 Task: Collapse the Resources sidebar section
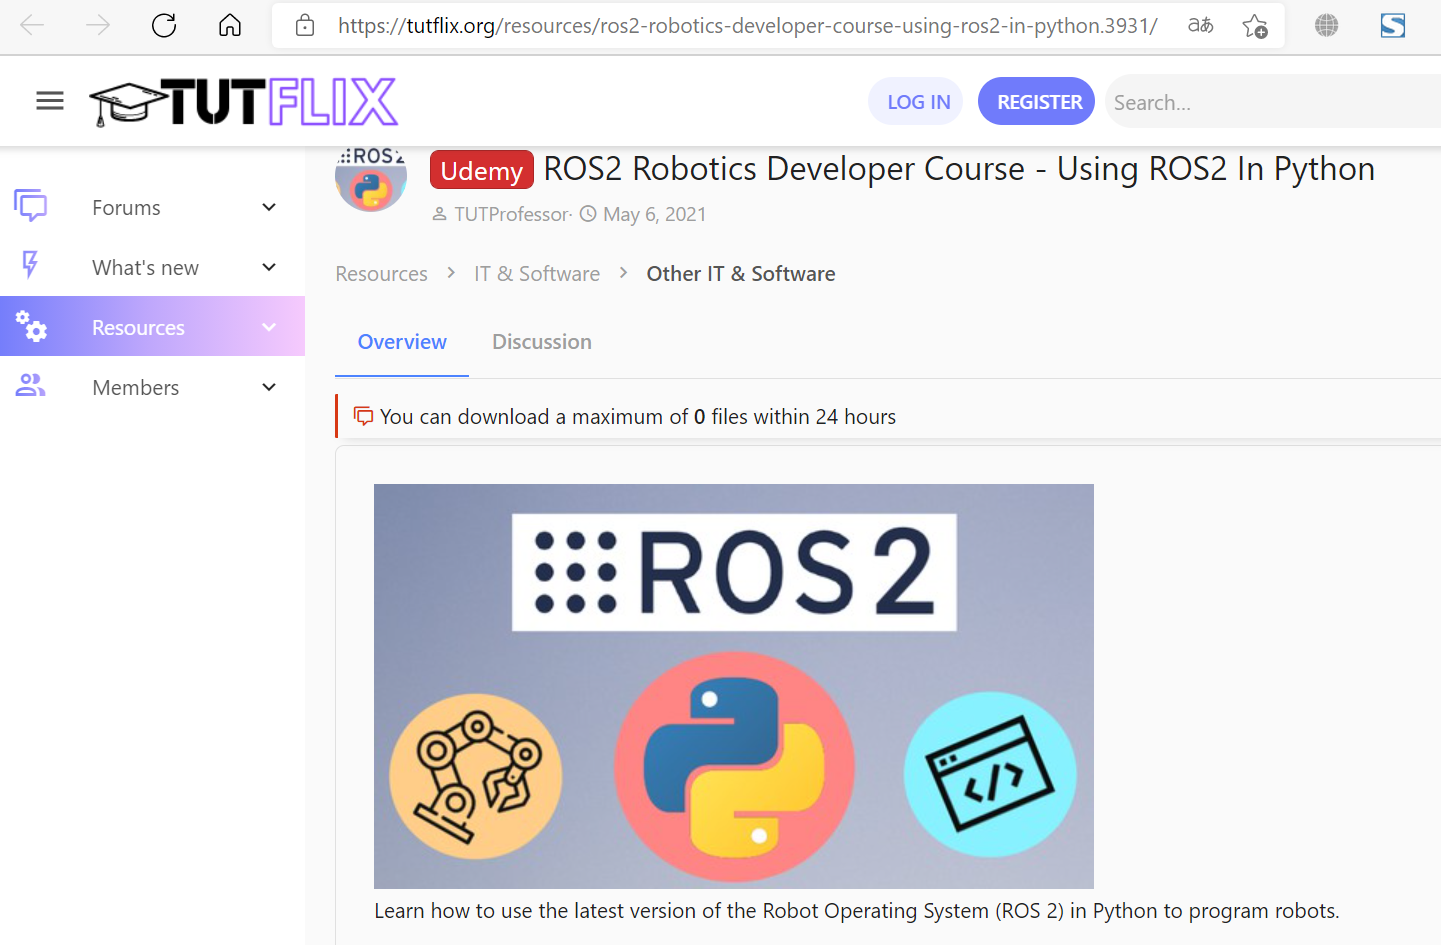coord(268,326)
